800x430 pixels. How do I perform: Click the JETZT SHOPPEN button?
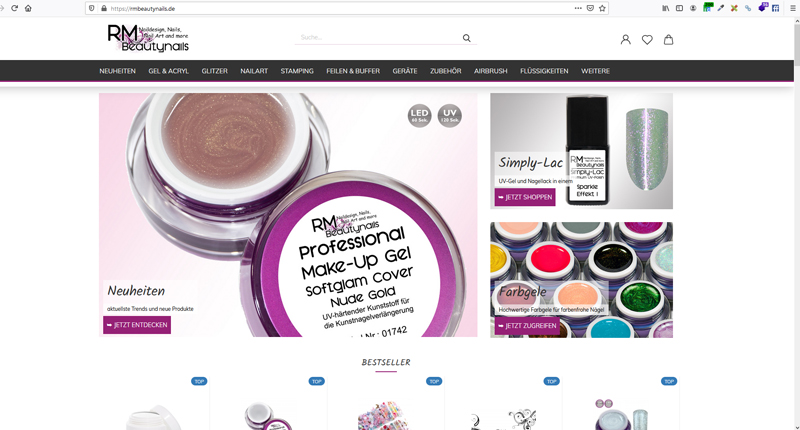(x=524, y=197)
